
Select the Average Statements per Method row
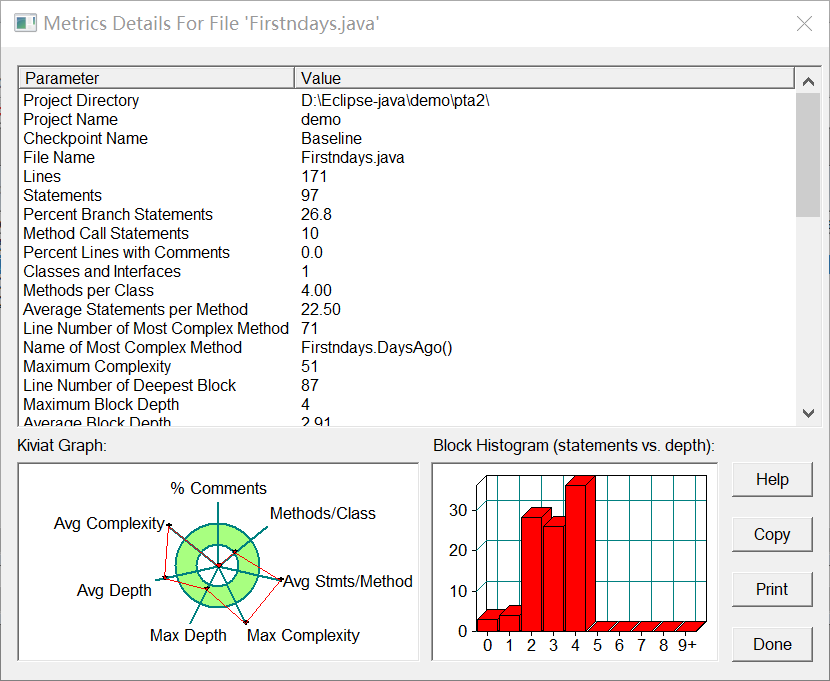click(408, 310)
